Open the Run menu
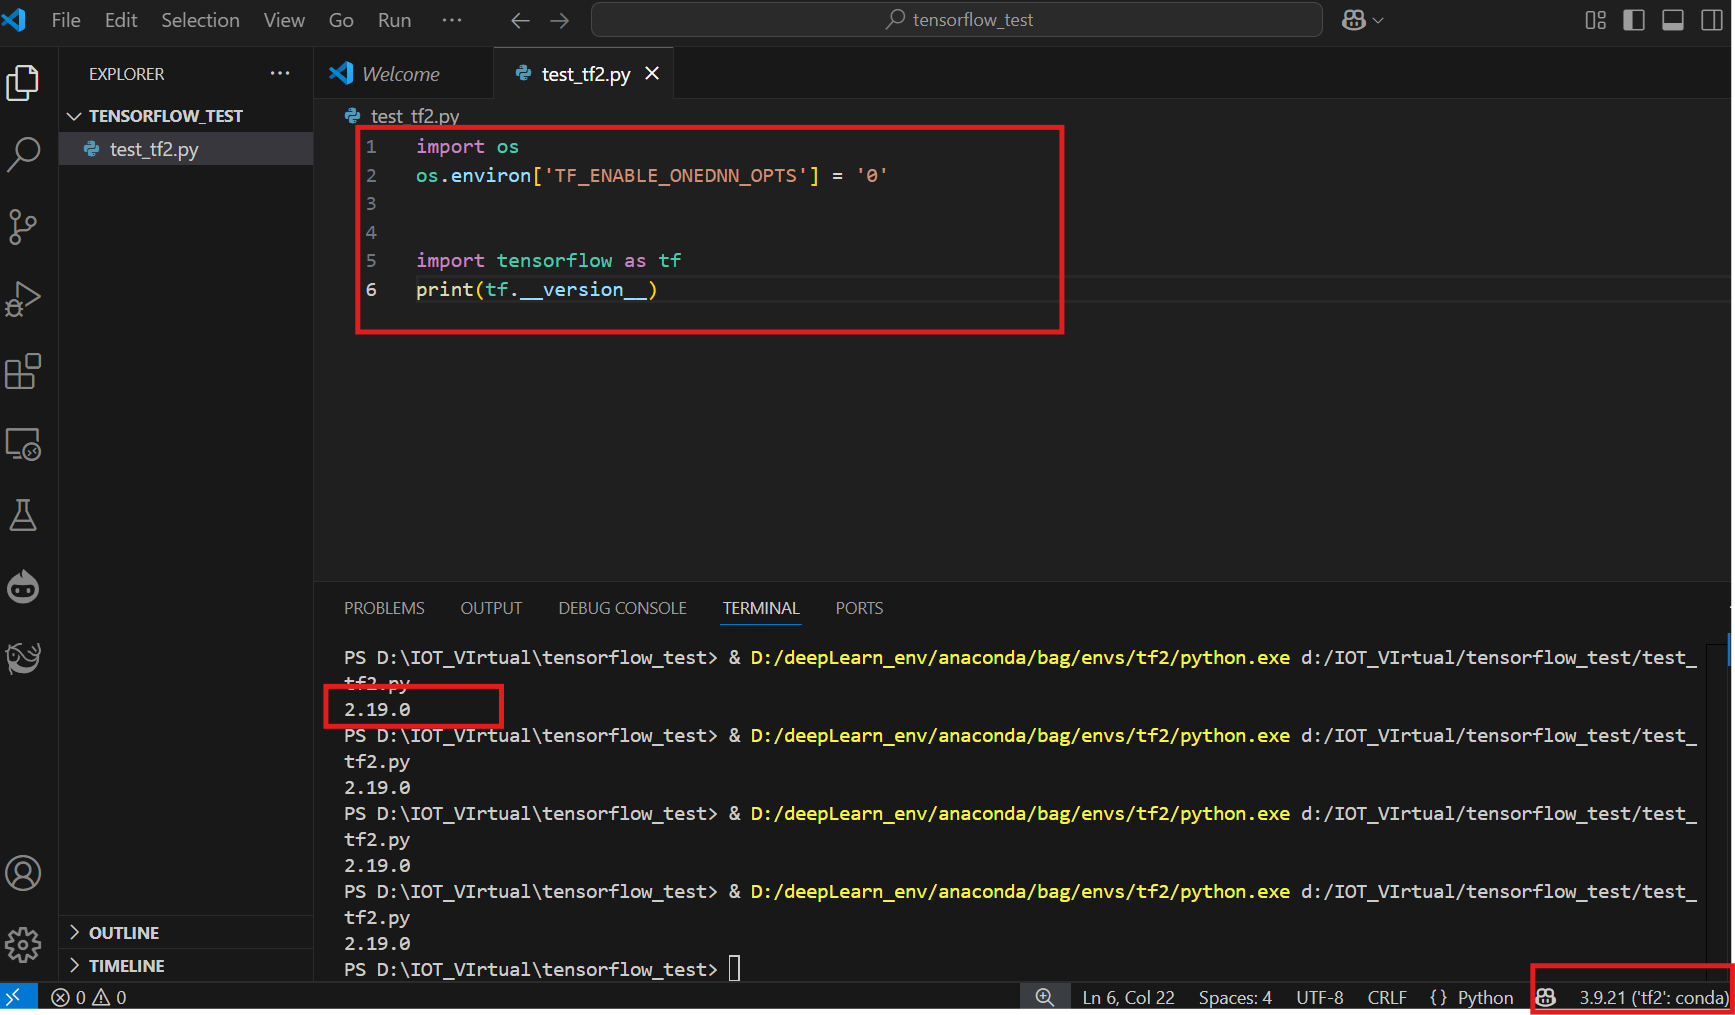The width and height of the screenshot is (1735, 1015). (394, 20)
